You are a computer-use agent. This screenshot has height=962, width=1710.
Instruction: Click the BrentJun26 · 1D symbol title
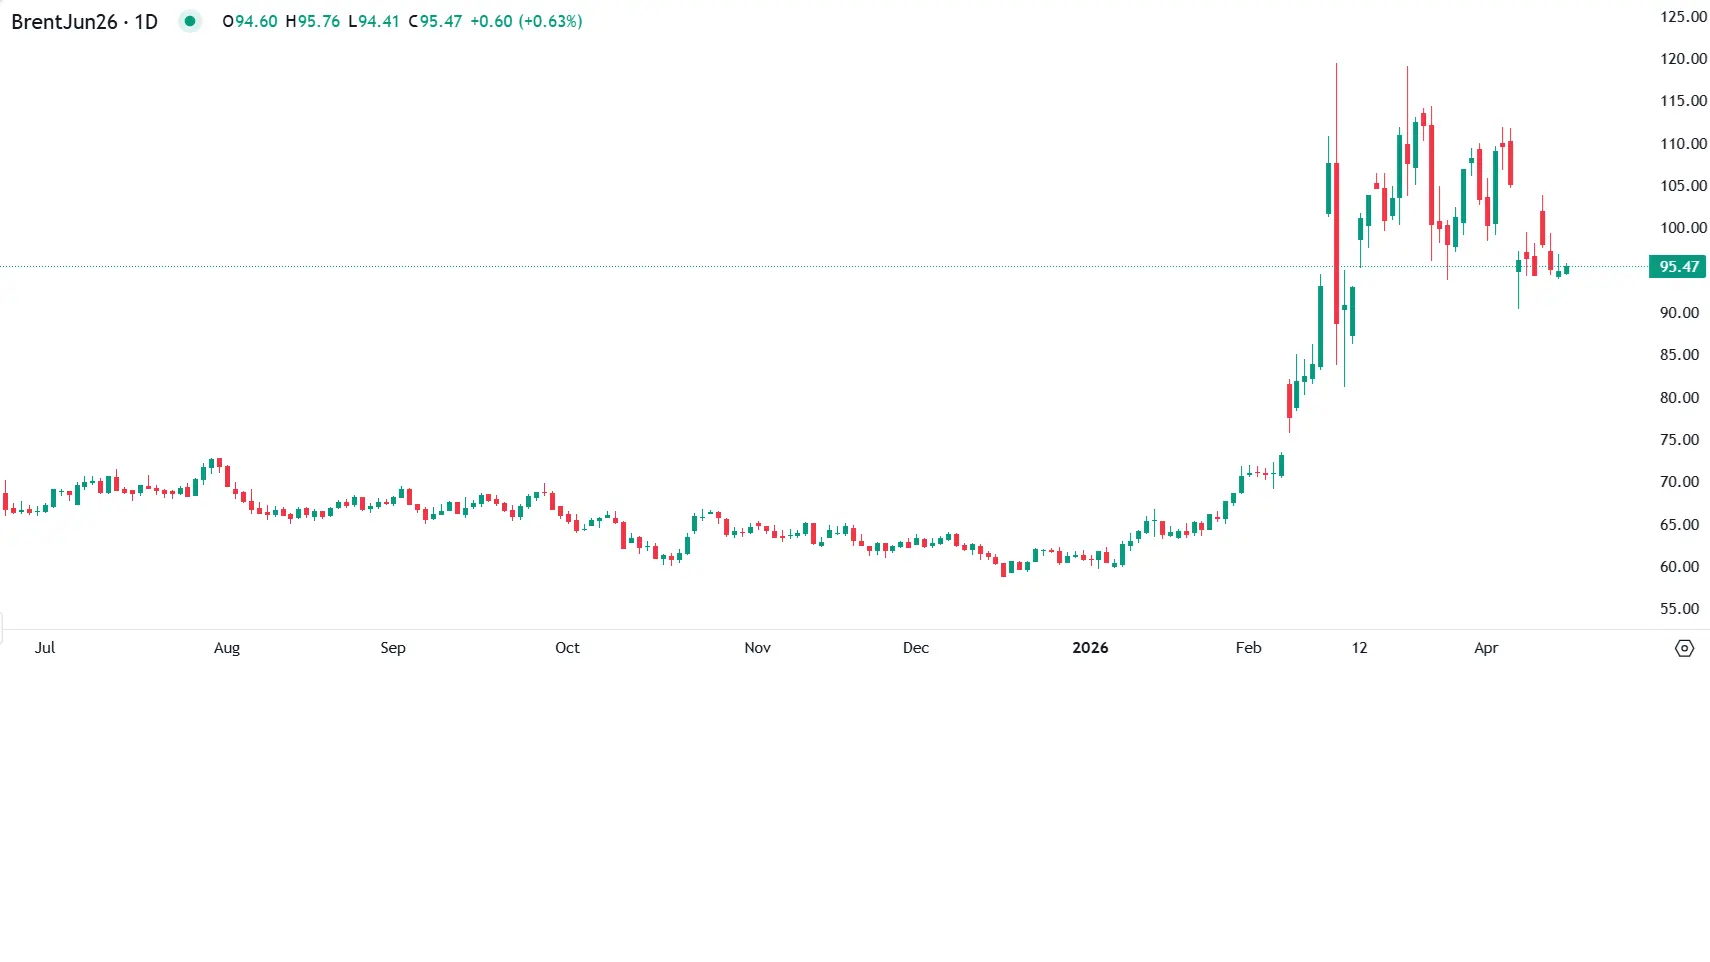pos(84,22)
